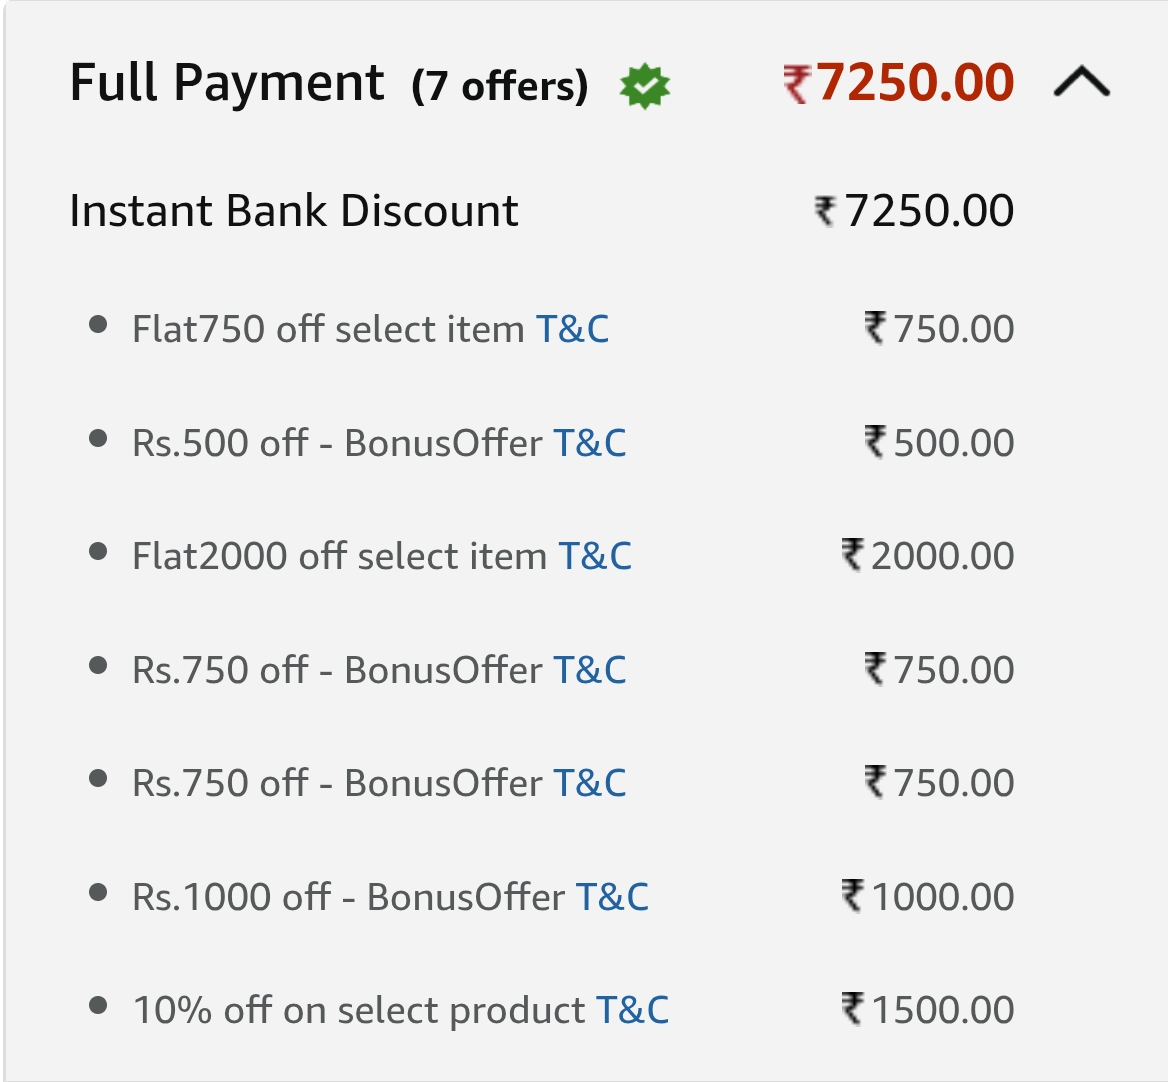The width and height of the screenshot is (1168, 1082).
Task: Click the ₹1000.00 discount amount
Action: click(x=928, y=897)
